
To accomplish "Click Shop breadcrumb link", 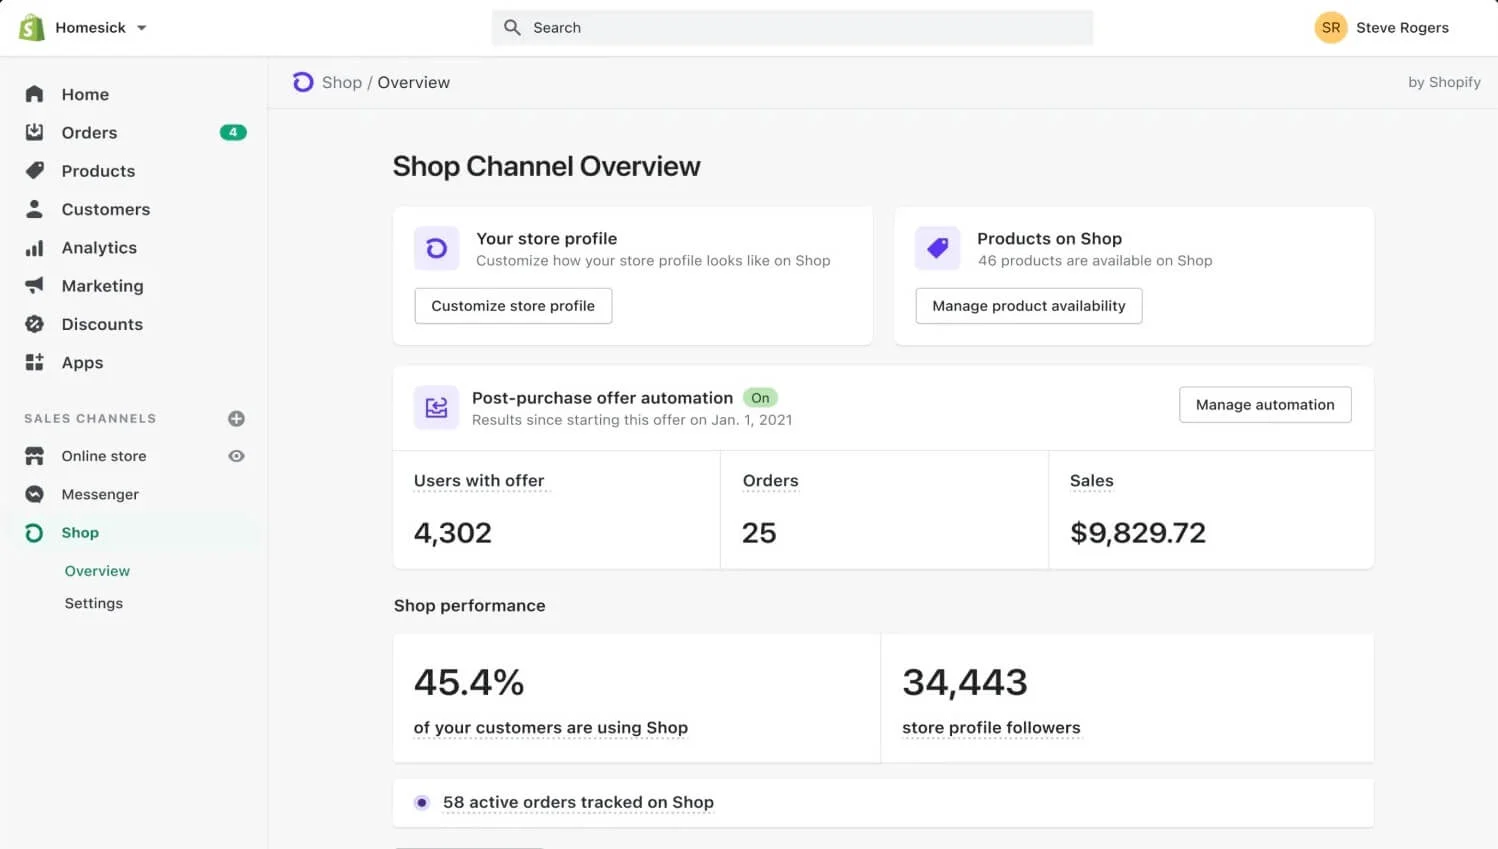I will (341, 82).
